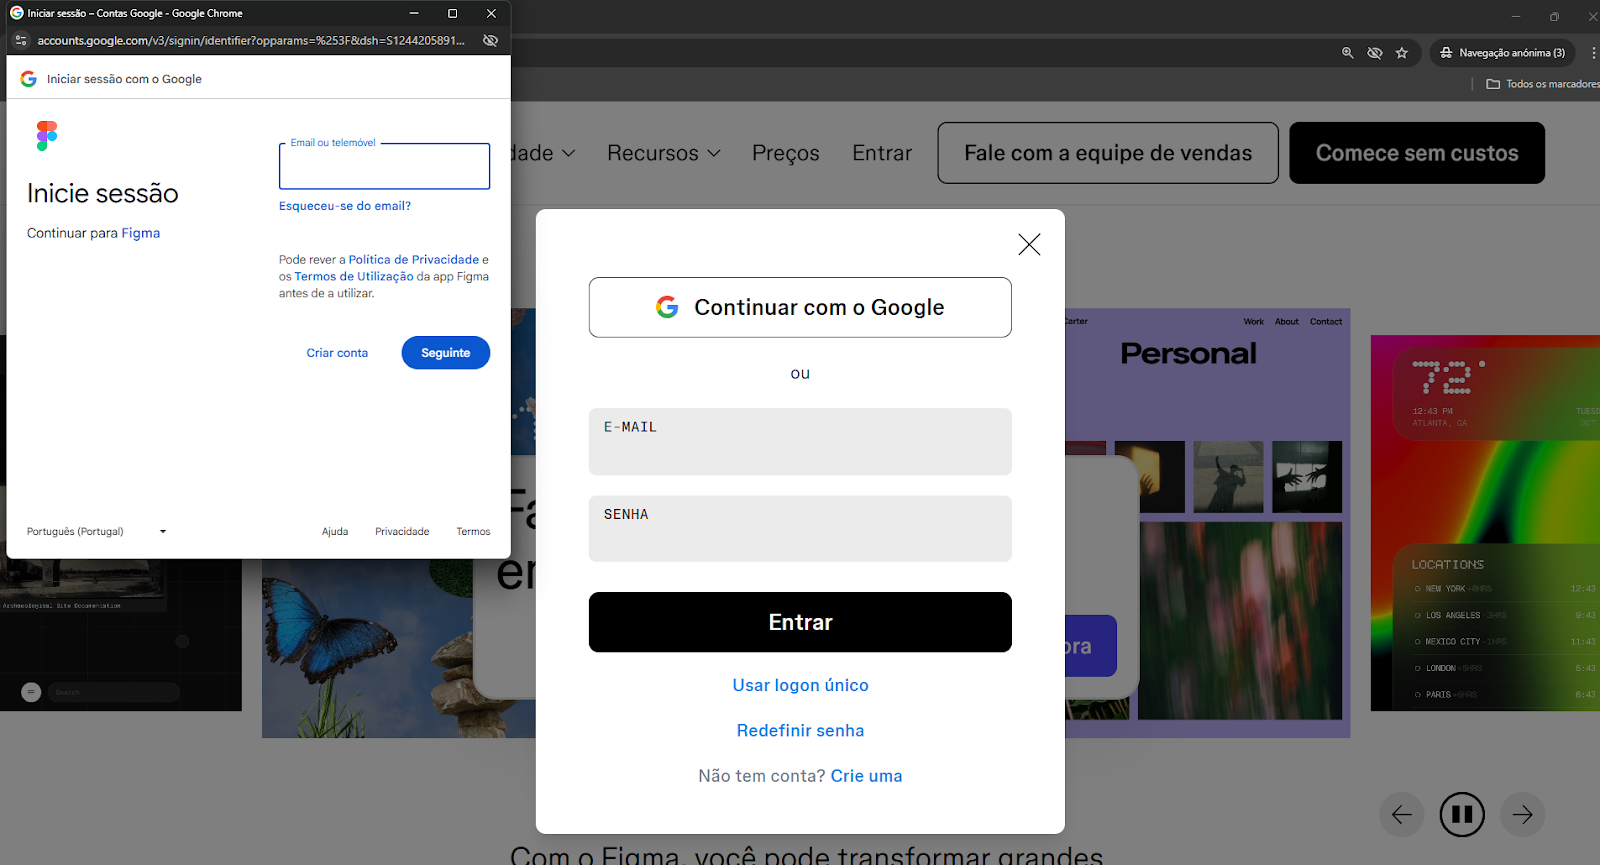Viewport: 1600px width, 865px height.
Task: Go to the previous slide with the left arrow
Action: pyautogui.click(x=1402, y=815)
